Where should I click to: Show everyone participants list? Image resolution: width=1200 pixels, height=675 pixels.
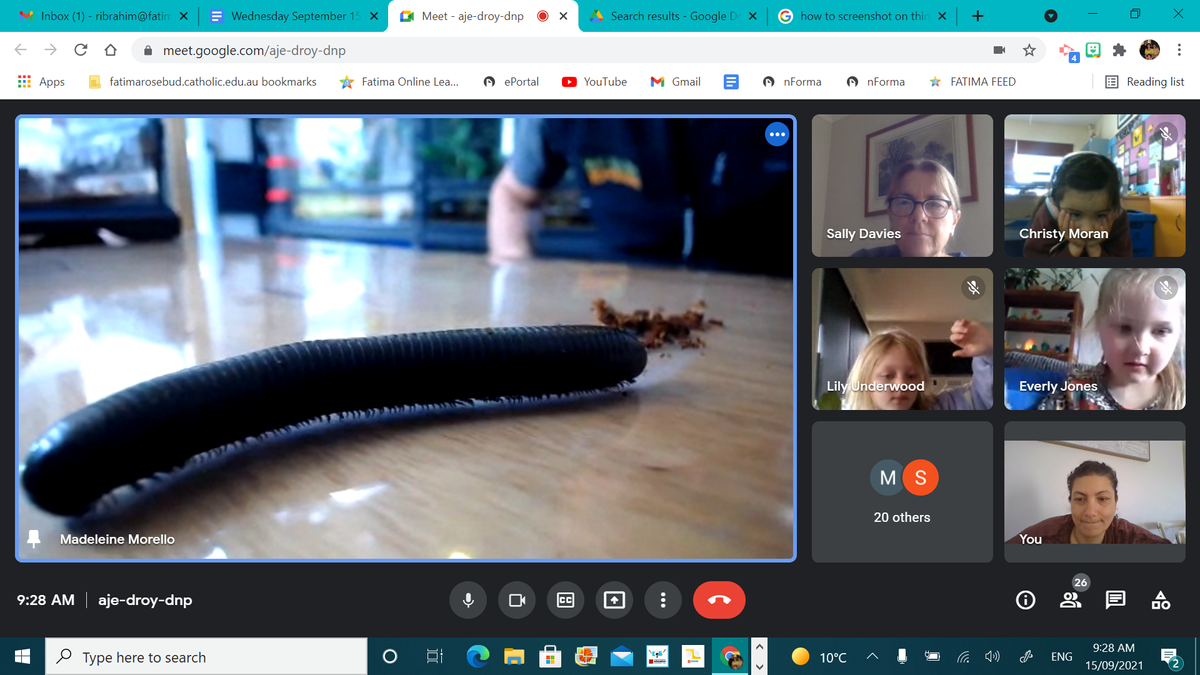1070,600
